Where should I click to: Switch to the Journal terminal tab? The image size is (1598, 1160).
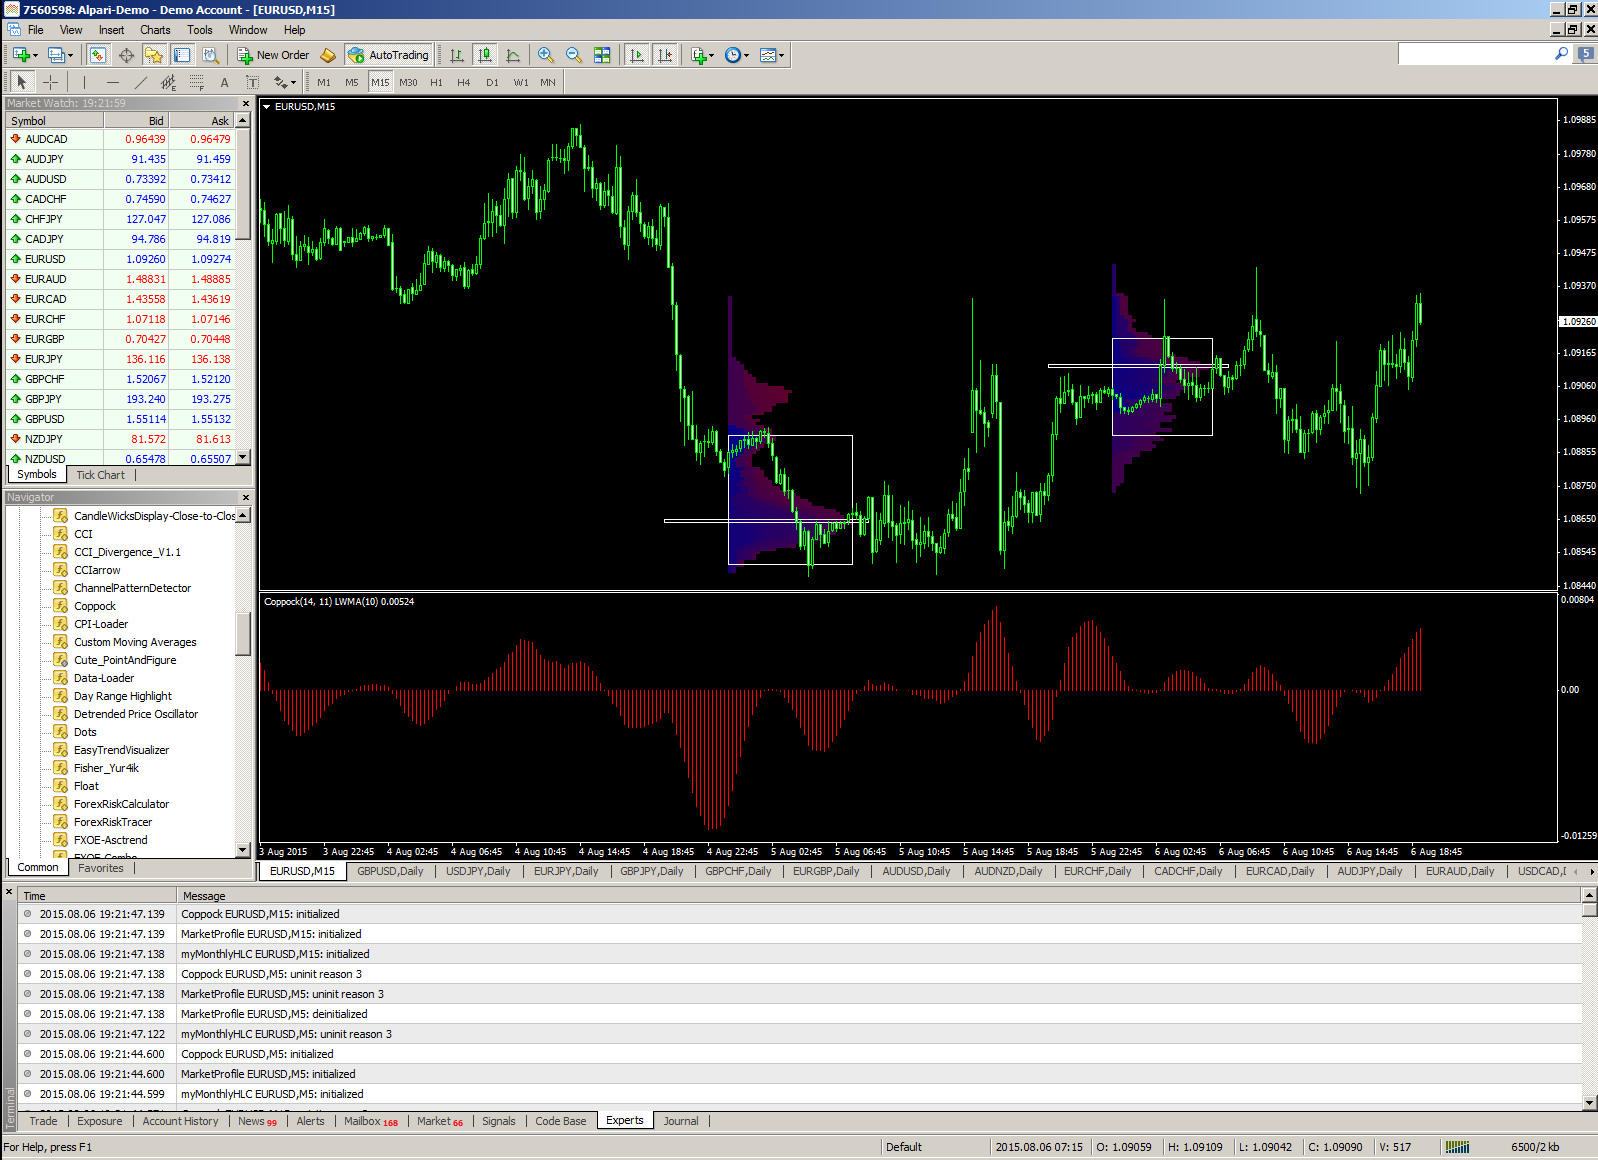point(681,1121)
